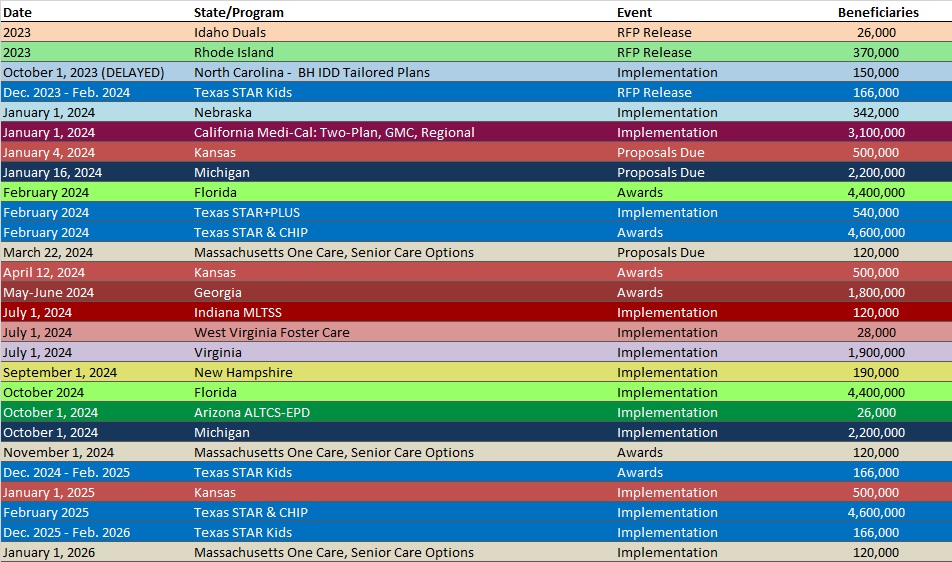This screenshot has height=562, width=952.
Task: Click the September 1, 2024 date
Action: (60, 373)
